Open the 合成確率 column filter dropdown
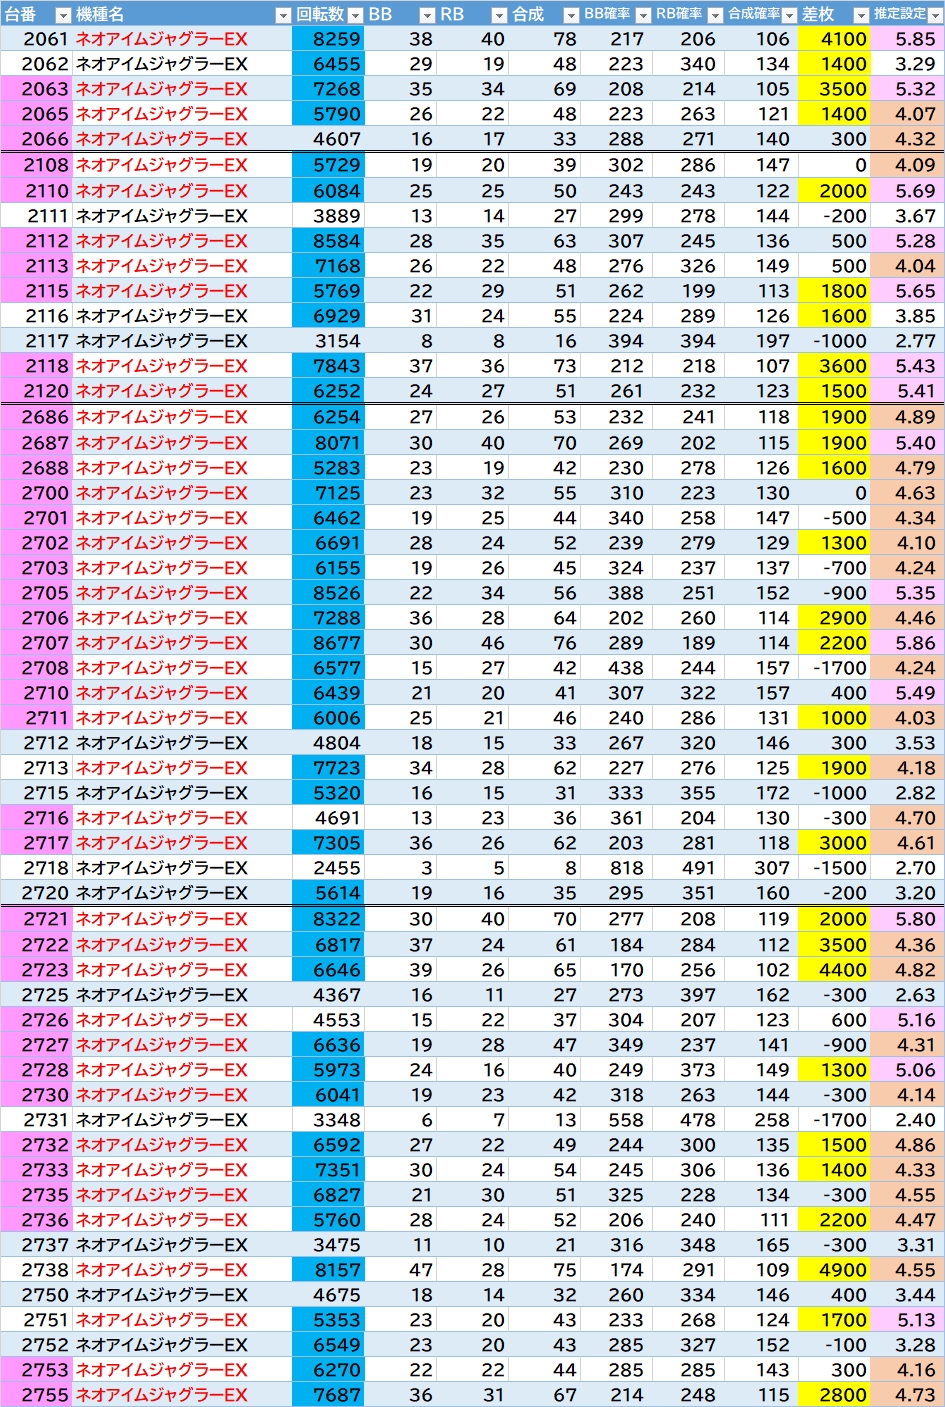 point(789,15)
